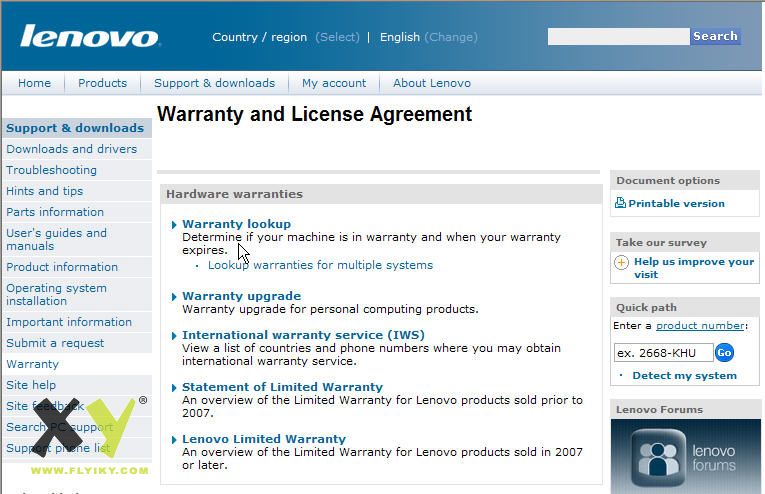The image size is (765, 494).
Task: Open Support & downloads sidebar heading
Action: [75, 128]
